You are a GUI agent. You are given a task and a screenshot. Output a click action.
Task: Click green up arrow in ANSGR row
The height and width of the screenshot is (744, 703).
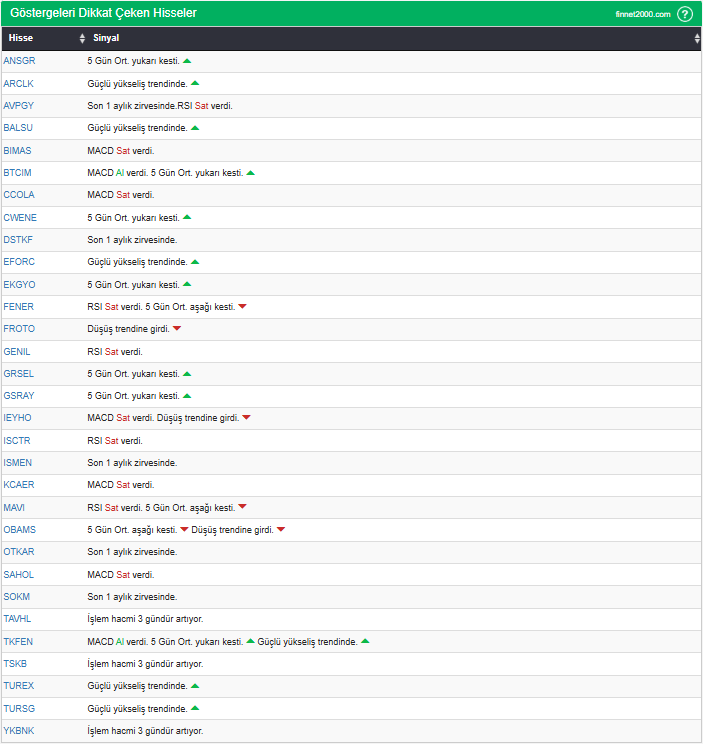[x=187, y=61]
